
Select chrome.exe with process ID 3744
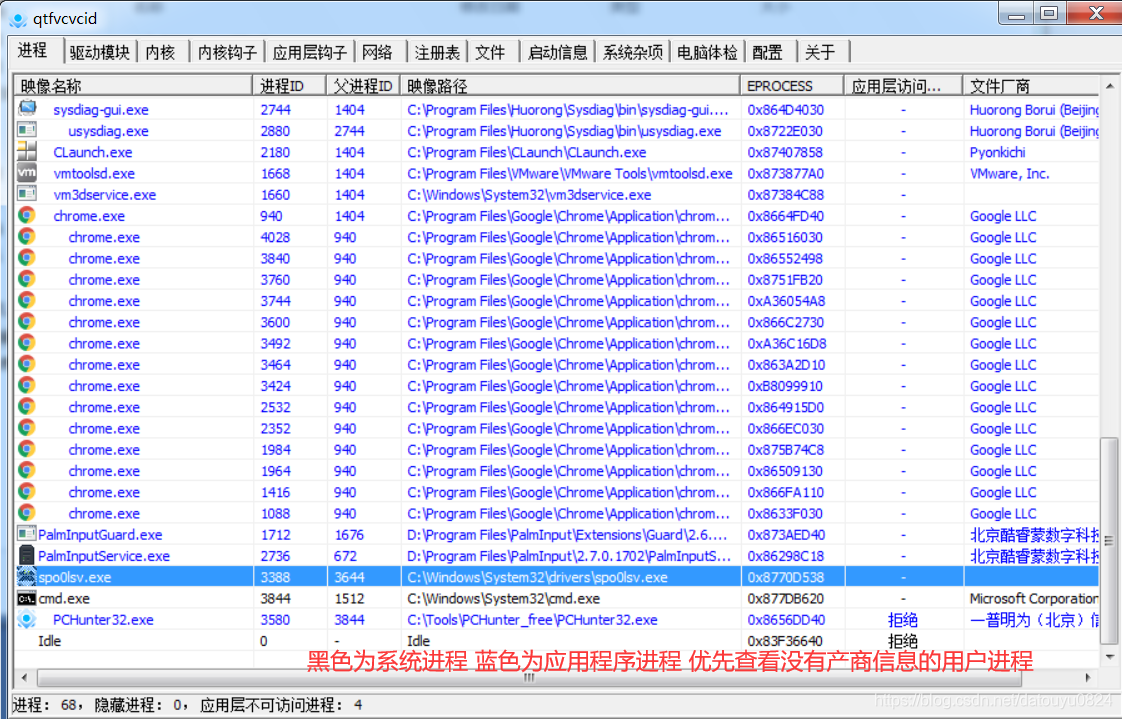(104, 301)
